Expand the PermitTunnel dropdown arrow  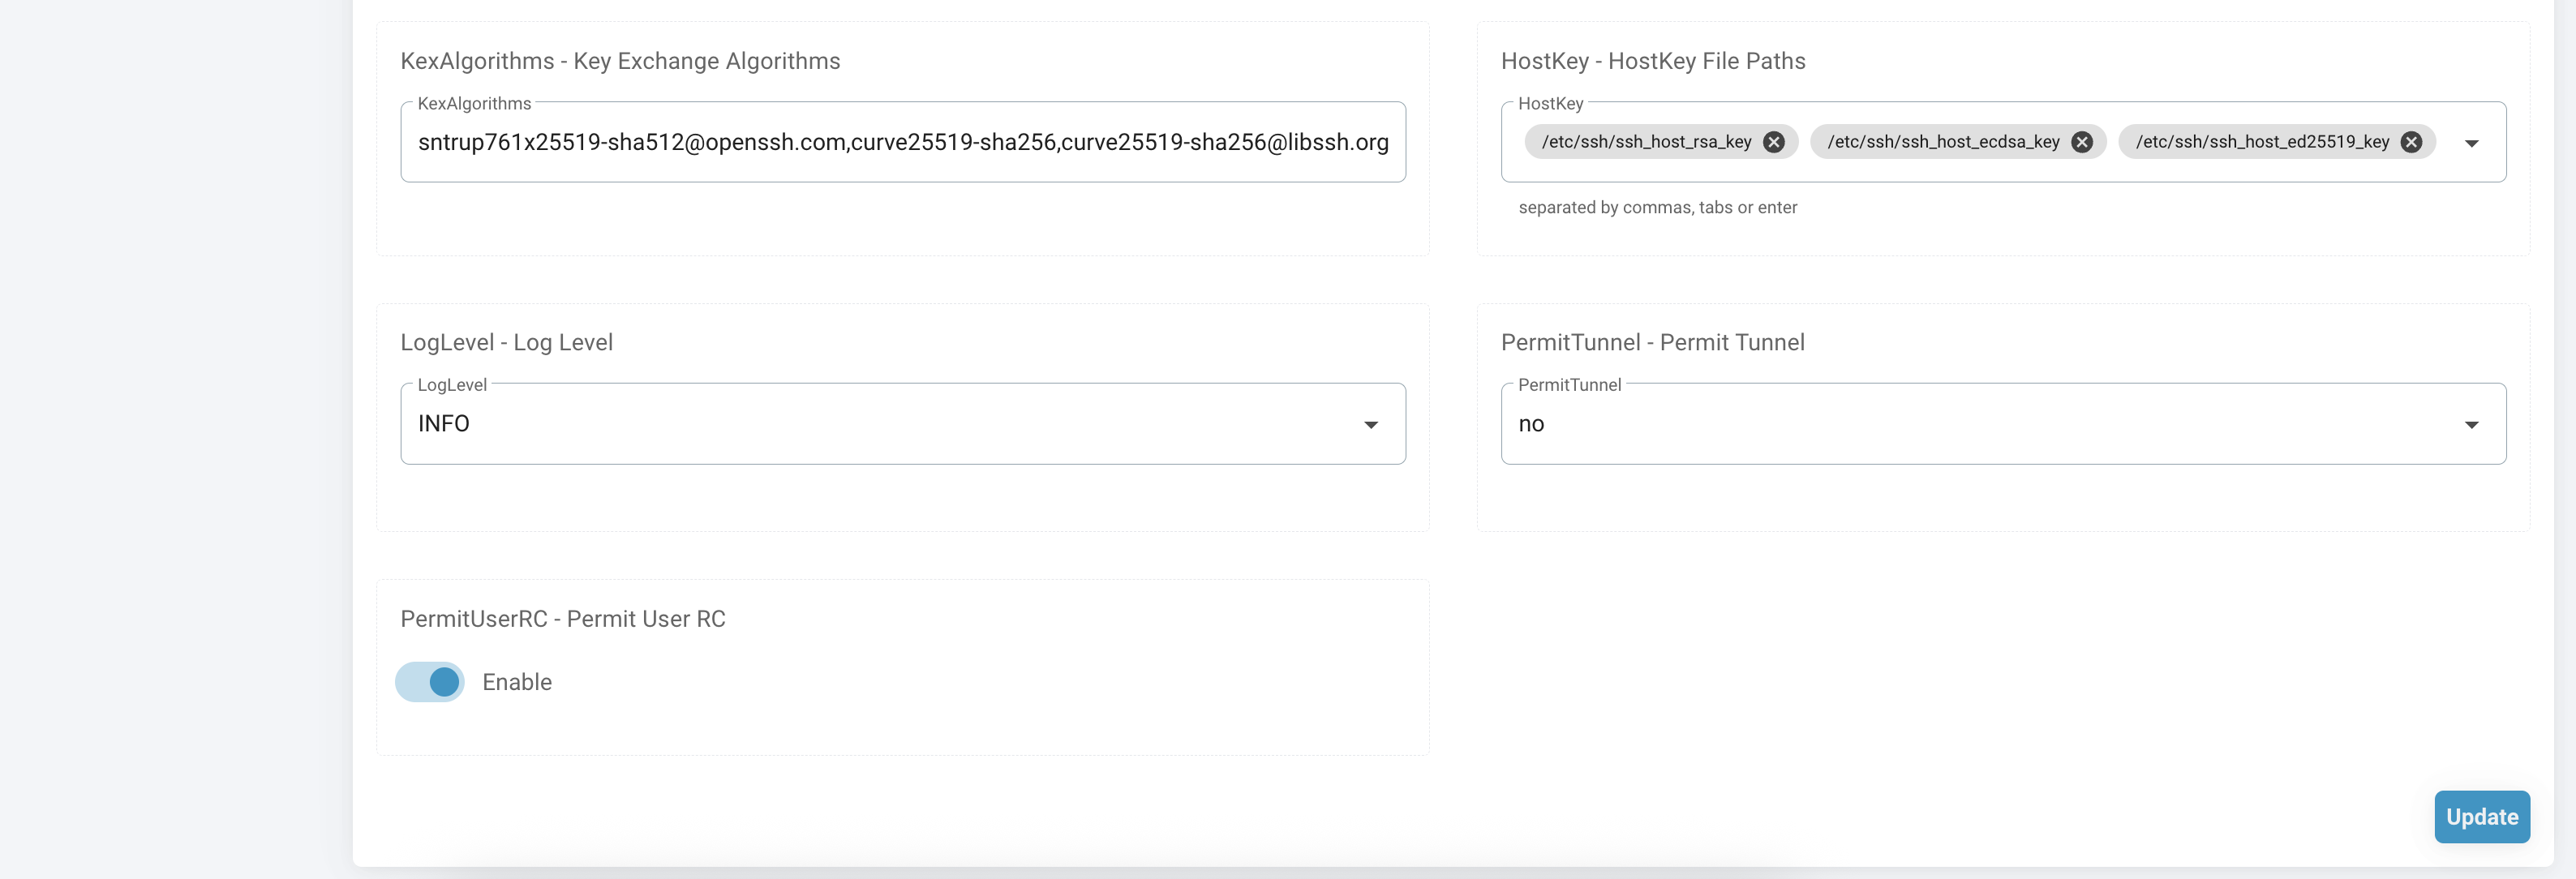pos(2471,425)
